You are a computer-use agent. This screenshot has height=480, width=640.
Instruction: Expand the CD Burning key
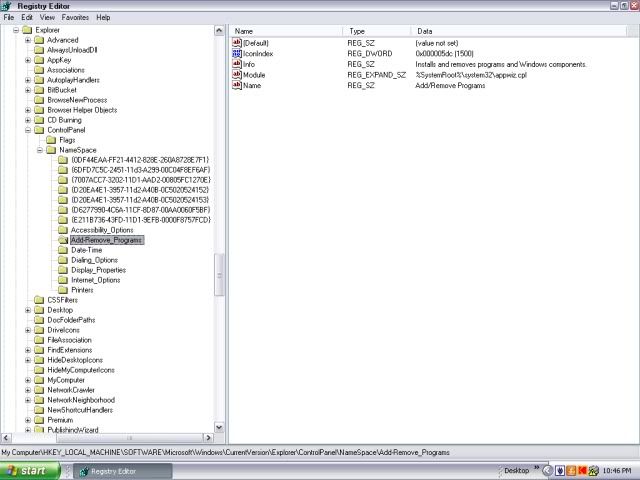tap(28, 120)
